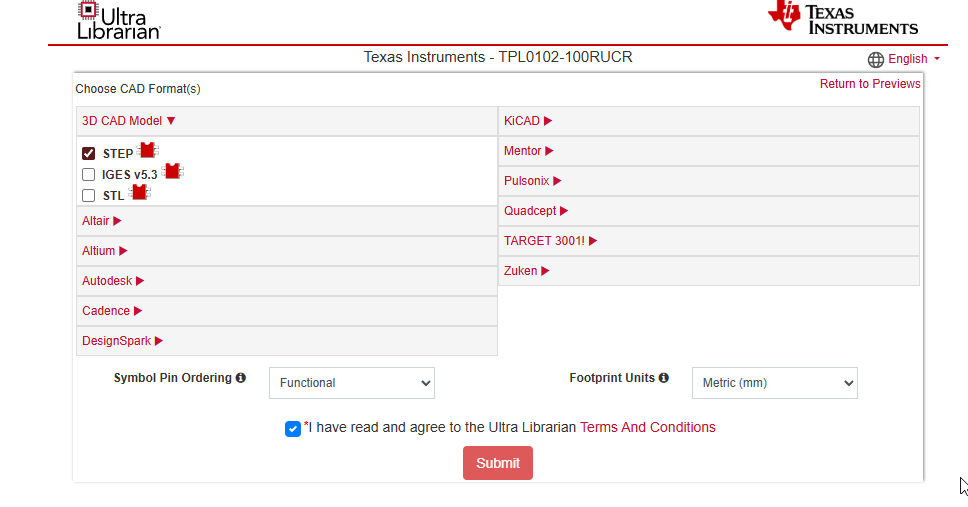
Task: Open the Footprint Units Metric (mm) dropdown
Action: [775, 383]
